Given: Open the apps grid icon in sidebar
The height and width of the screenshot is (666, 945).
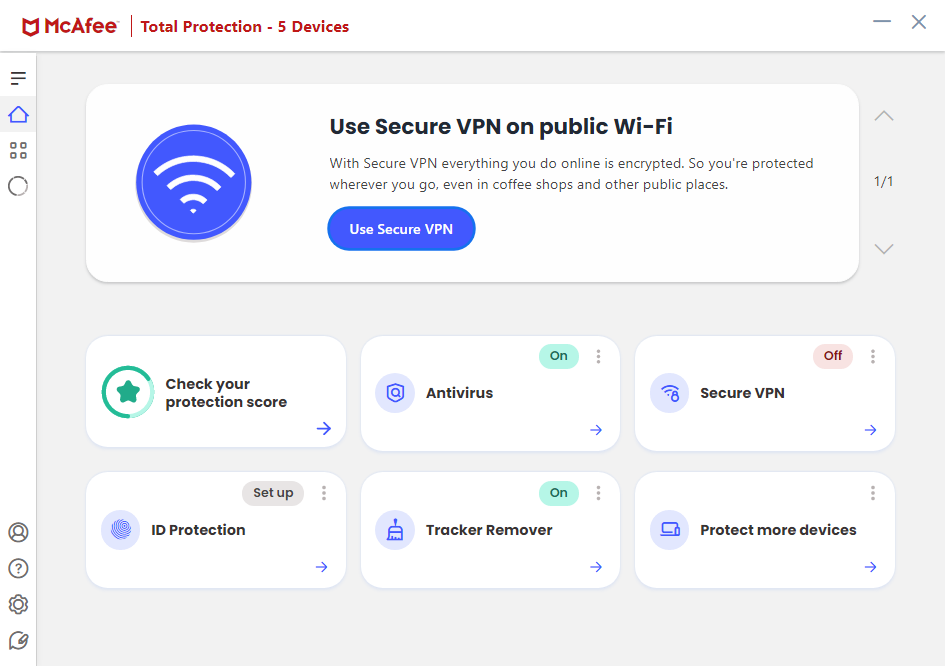Looking at the screenshot, I should [x=18, y=150].
